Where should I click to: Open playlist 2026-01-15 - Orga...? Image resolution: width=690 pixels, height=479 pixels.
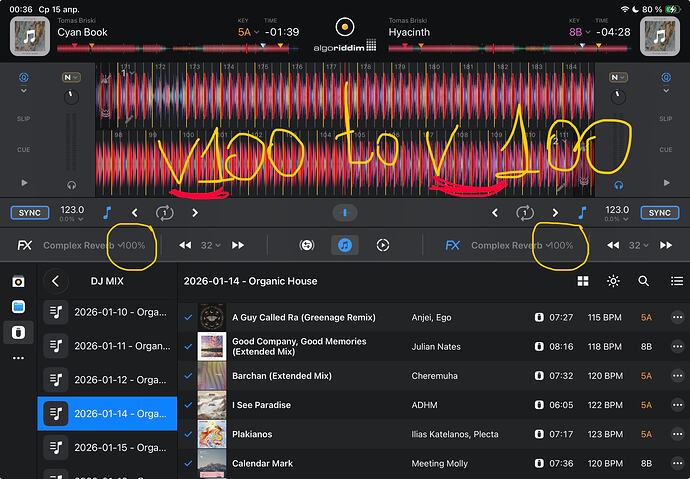[107, 447]
